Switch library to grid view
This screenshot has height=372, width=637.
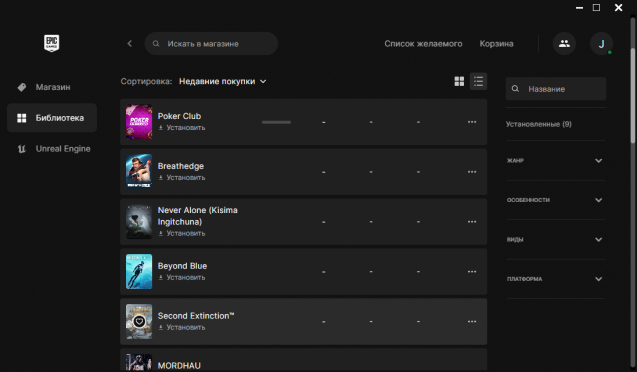(x=459, y=81)
